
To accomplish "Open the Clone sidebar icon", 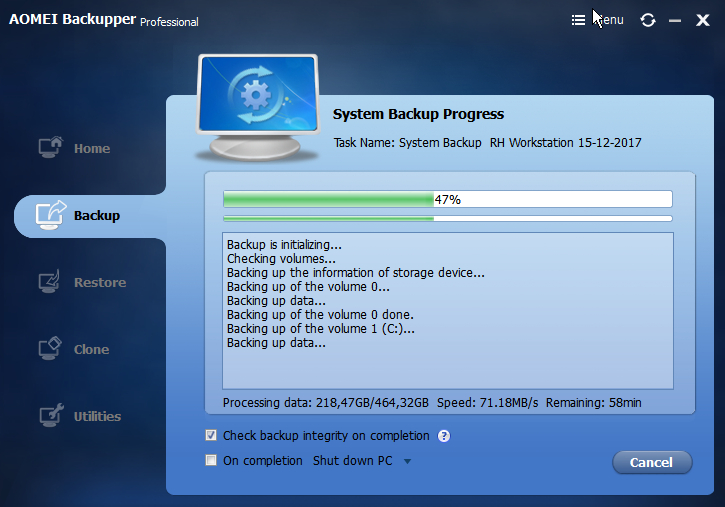I will coord(50,348).
